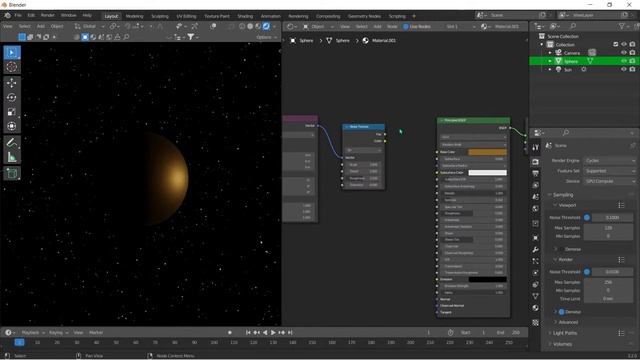Open the node editor Add menu
The image size is (640, 360).
coord(377,27)
